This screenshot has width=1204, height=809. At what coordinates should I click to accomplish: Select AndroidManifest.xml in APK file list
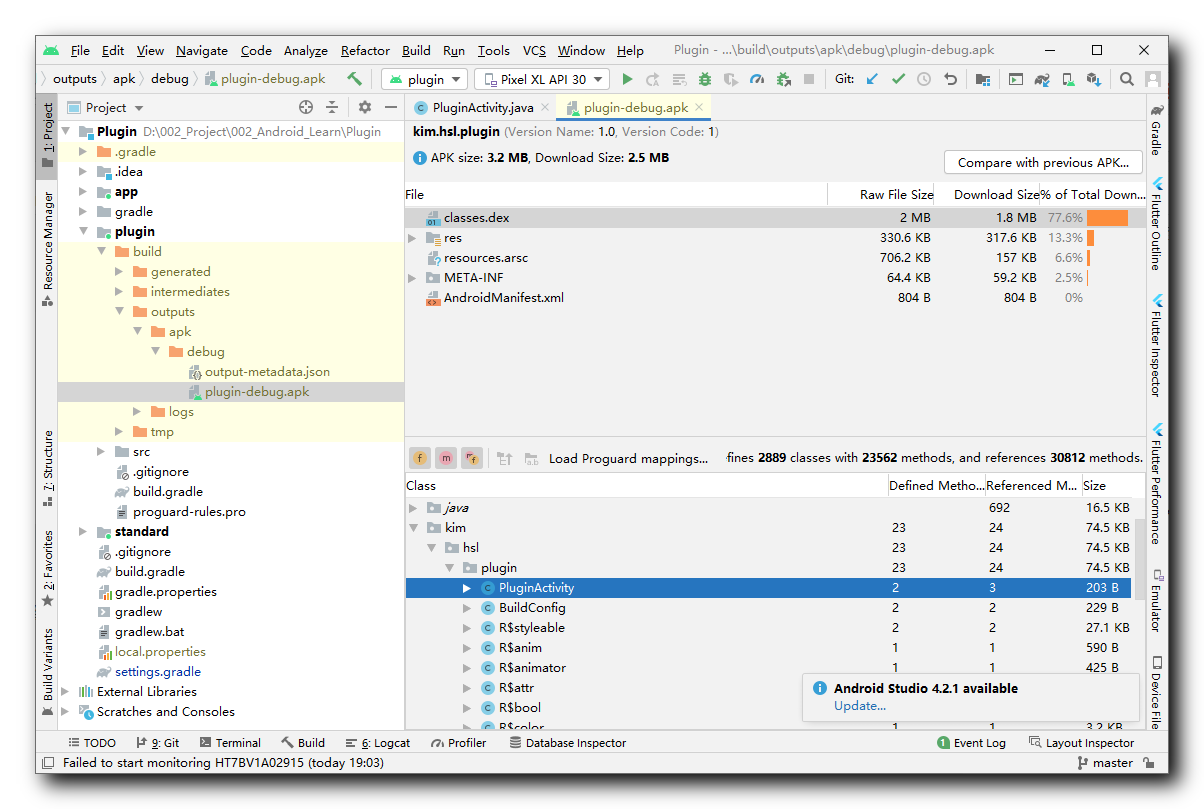(x=775, y=298)
